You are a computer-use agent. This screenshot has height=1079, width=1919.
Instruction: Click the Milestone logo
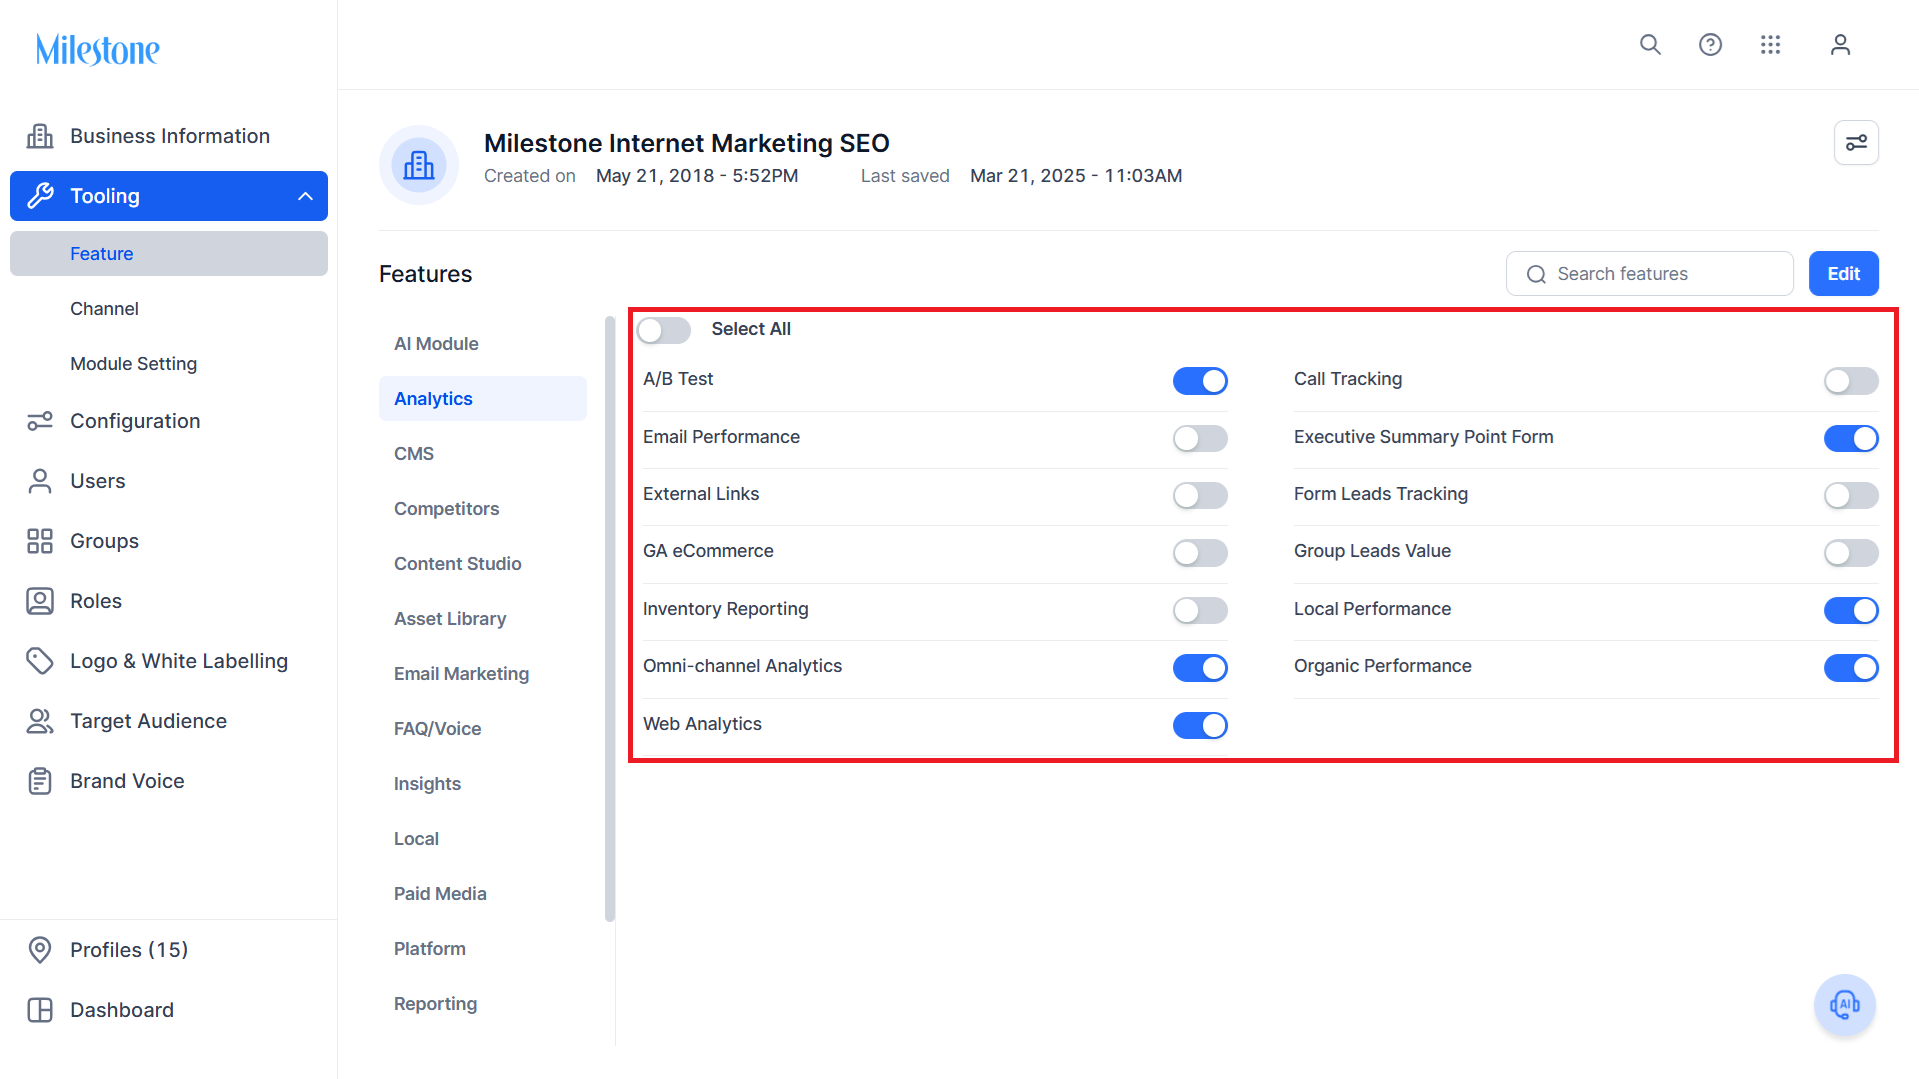pos(98,50)
